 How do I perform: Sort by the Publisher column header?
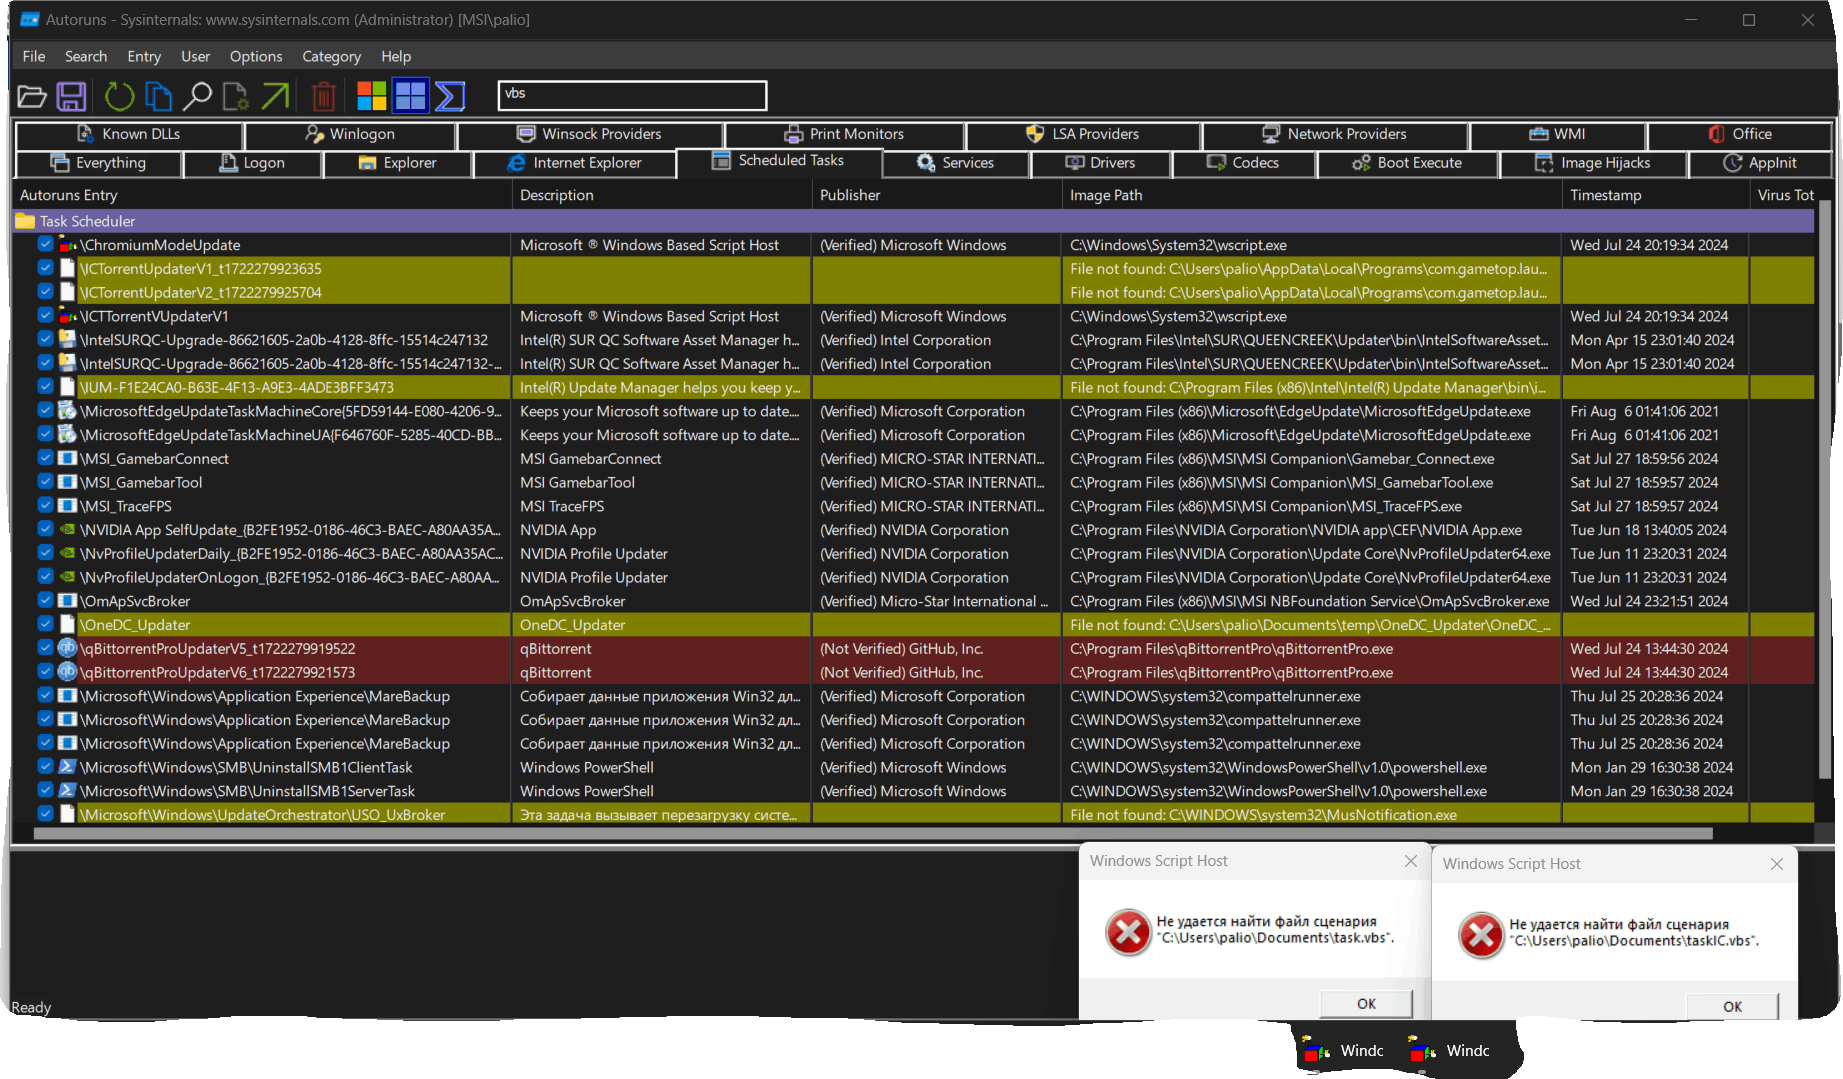937,195
